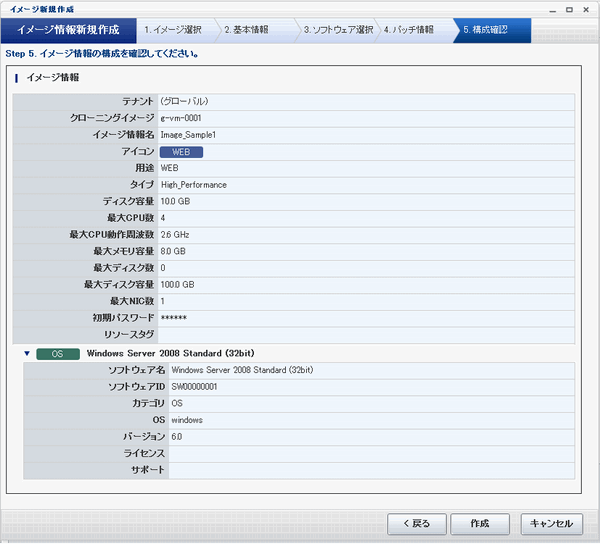Click the 最大CPU数 value 4
600x544 pixels.
tap(163, 218)
